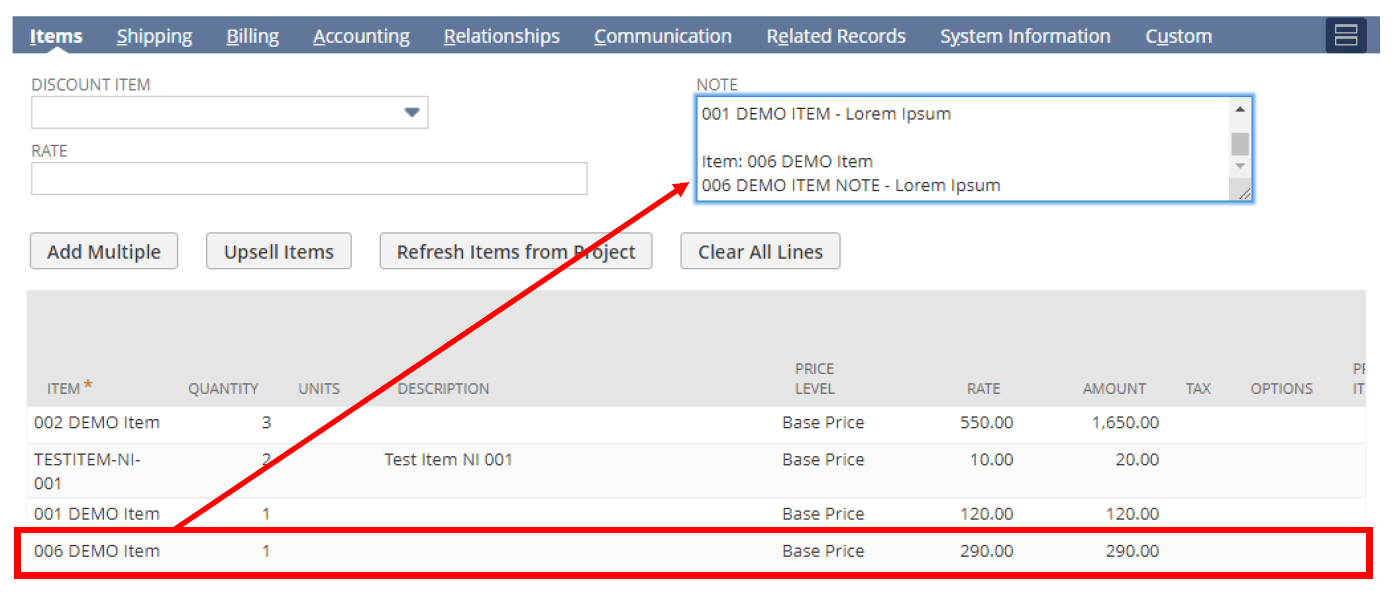Click the Note text area
The image size is (1397, 602).
(960, 148)
